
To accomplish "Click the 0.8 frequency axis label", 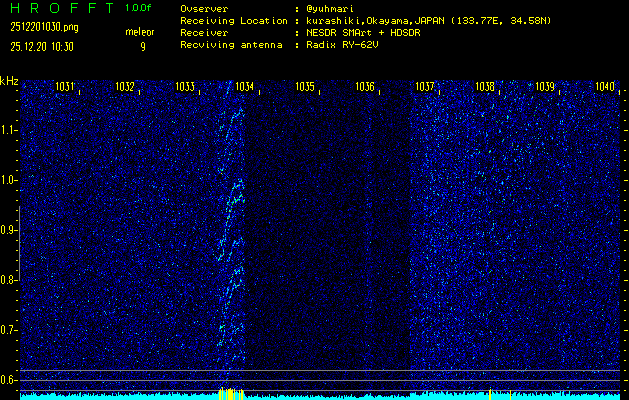I will [7, 280].
